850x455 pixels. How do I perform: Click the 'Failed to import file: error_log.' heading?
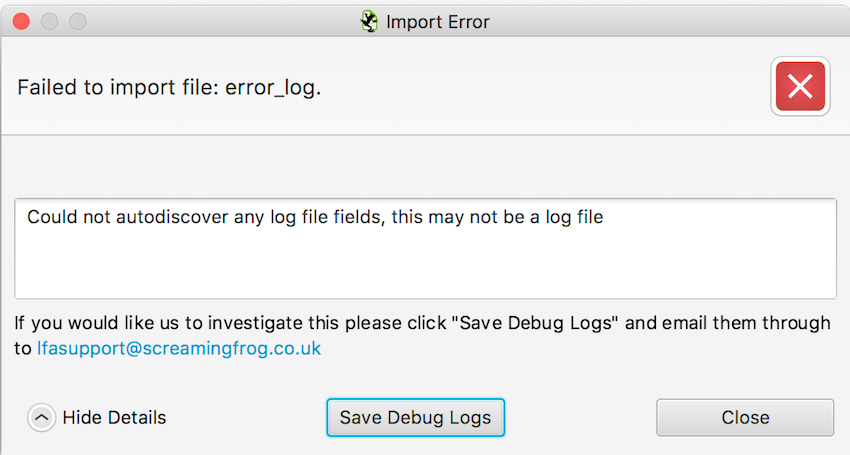pos(169,87)
